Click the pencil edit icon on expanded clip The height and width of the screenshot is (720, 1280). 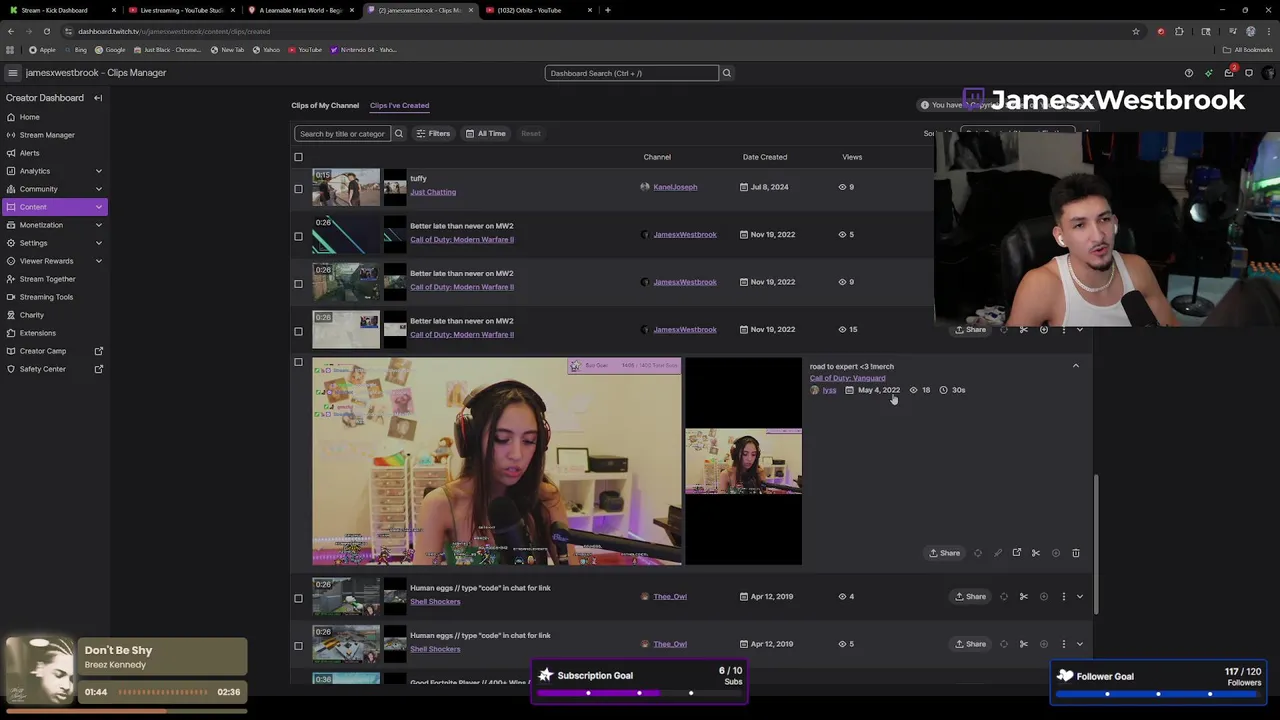click(x=997, y=553)
